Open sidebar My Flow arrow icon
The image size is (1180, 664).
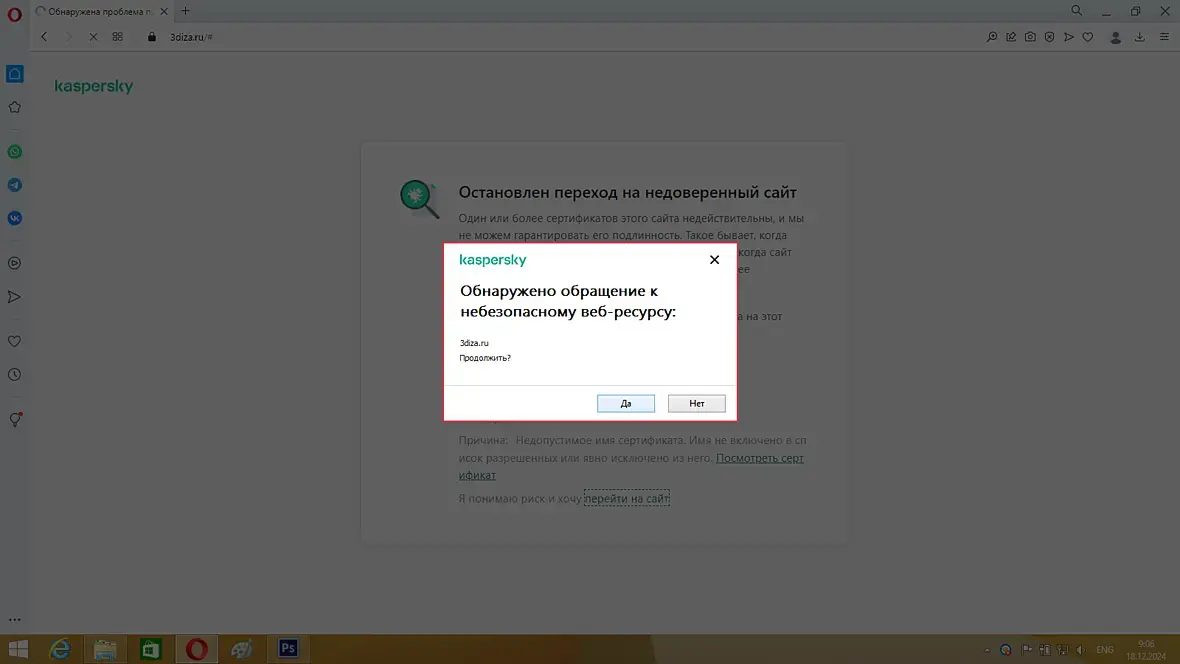[x=14, y=297]
